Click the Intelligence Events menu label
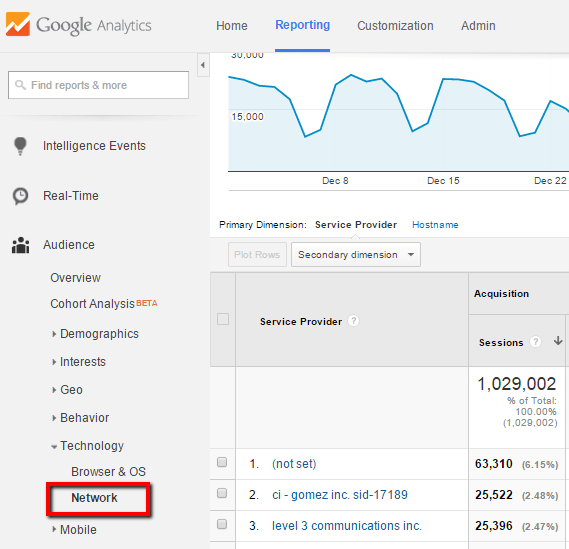The width and height of the screenshot is (569, 549). pyautogui.click(x=94, y=146)
